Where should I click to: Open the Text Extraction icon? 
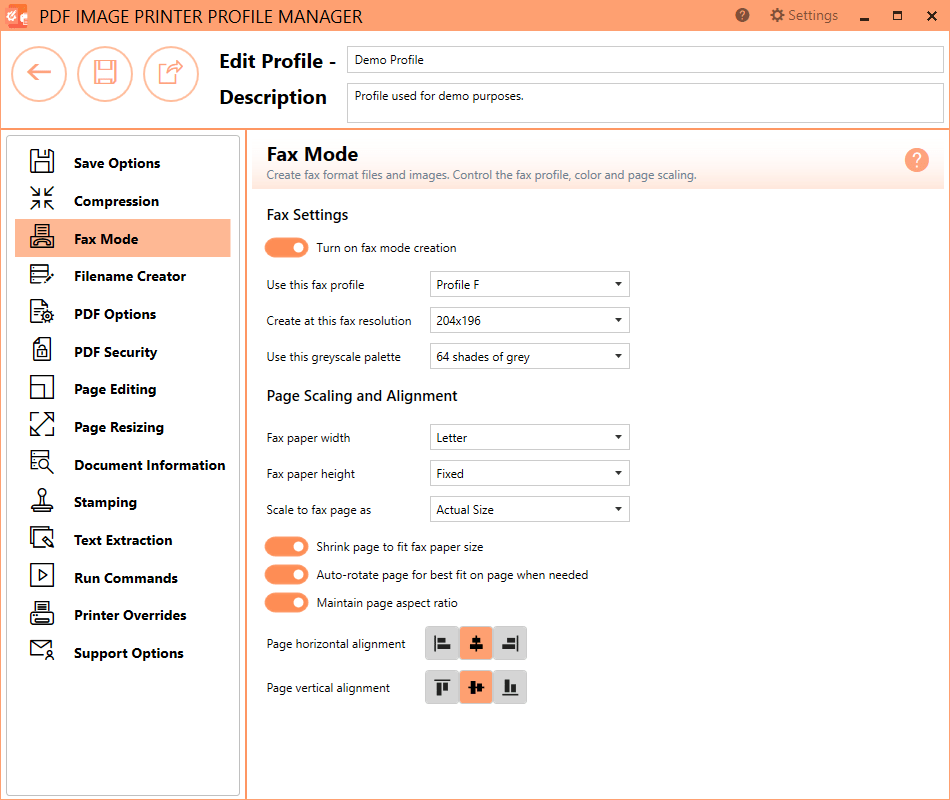pyautogui.click(x=40, y=539)
